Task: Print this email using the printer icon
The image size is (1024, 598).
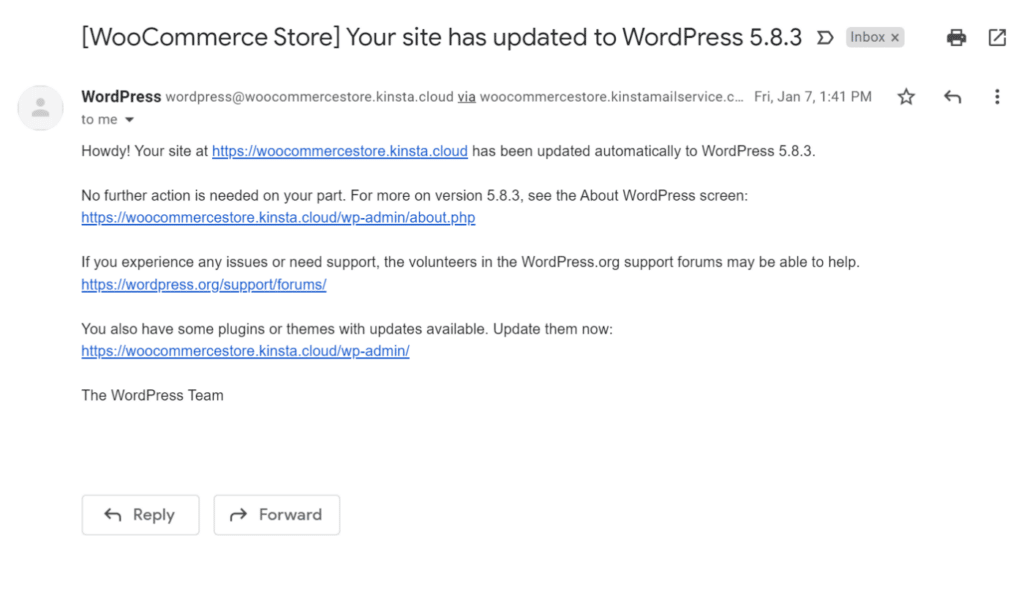Action: (x=957, y=38)
